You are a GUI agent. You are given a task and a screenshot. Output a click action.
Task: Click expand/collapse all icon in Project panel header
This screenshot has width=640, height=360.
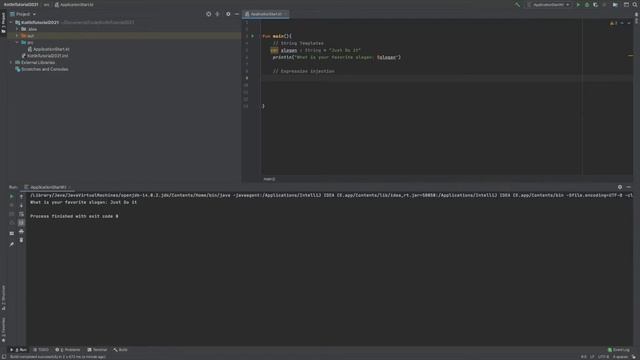pos(218,14)
